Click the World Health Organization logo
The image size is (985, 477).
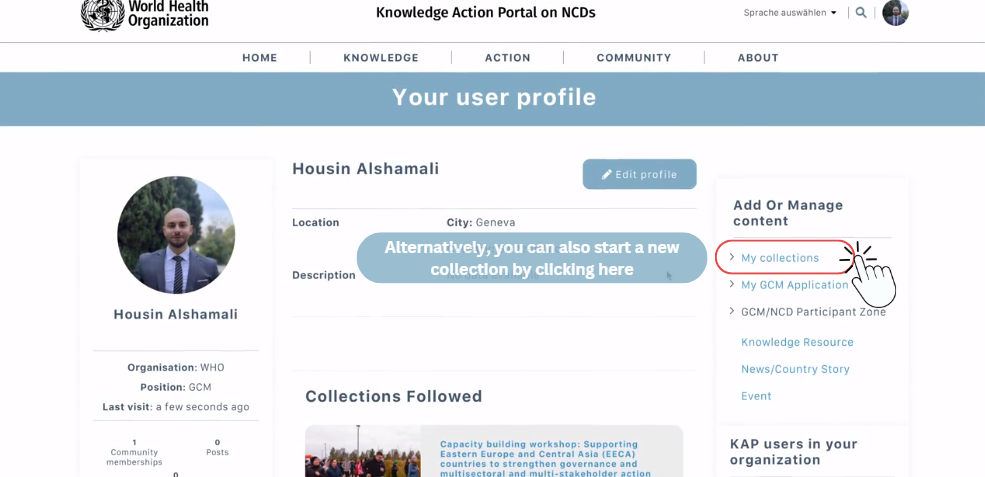click(145, 14)
